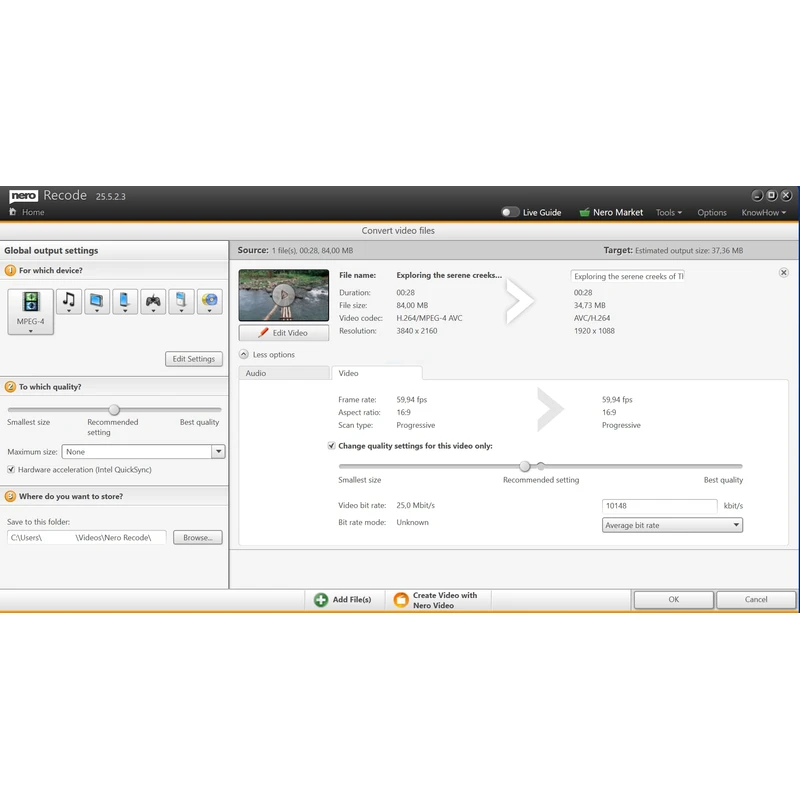
Task: Select the game controller console profile icon
Action: [x=153, y=301]
